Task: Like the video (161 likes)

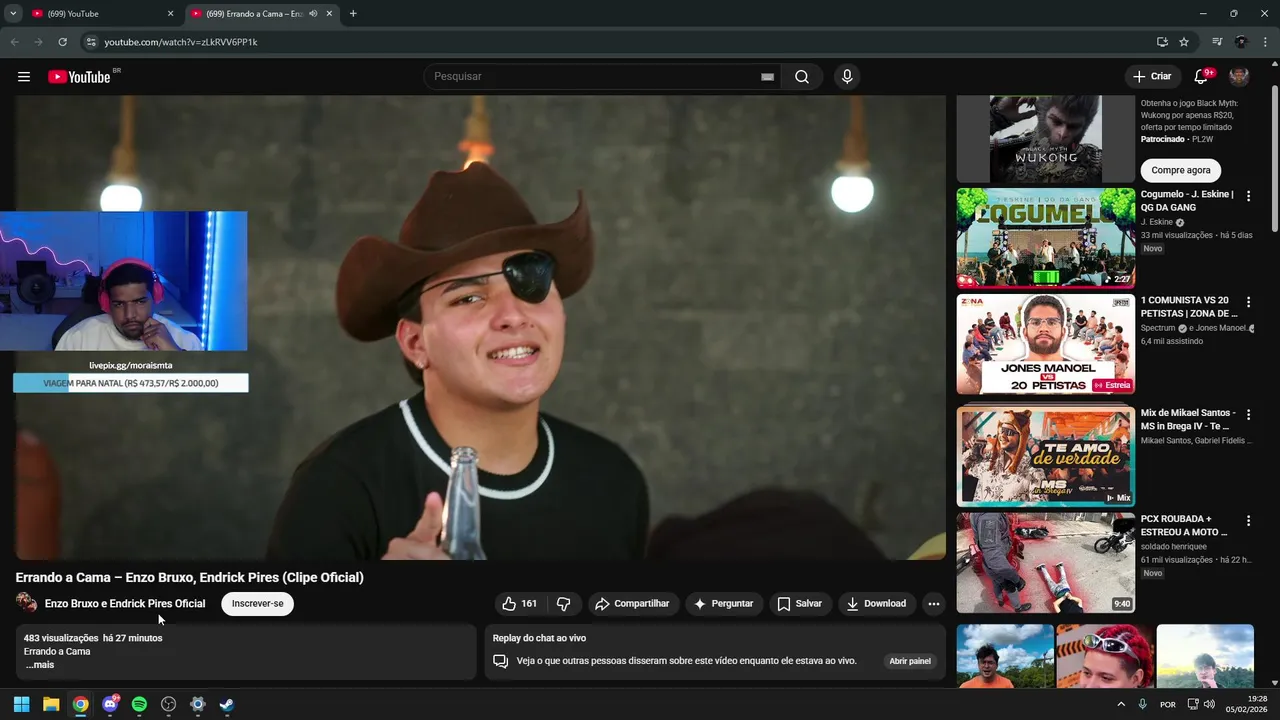Action: tap(520, 604)
